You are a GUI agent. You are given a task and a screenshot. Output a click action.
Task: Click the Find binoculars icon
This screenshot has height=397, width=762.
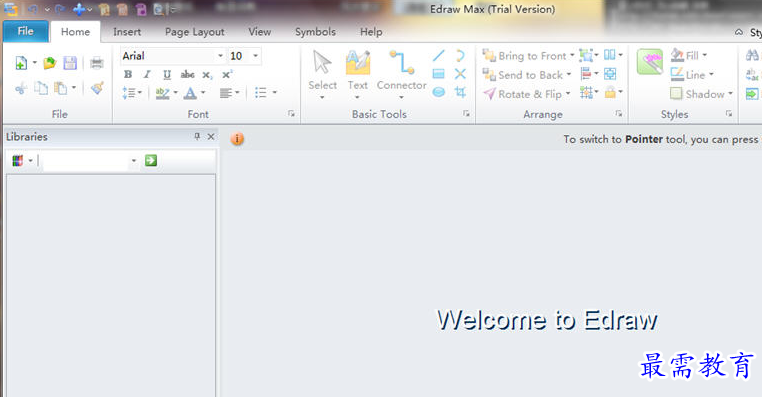(x=752, y=55)
